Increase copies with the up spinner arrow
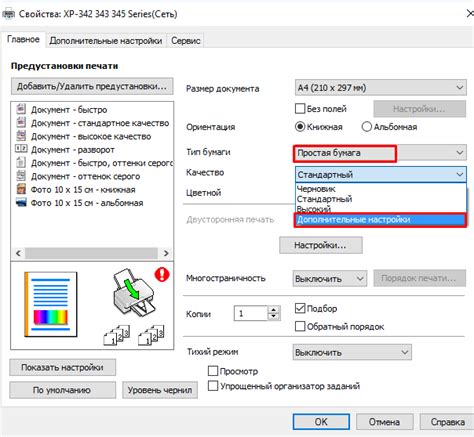This screenshot has width=474, height=437. 274,310
